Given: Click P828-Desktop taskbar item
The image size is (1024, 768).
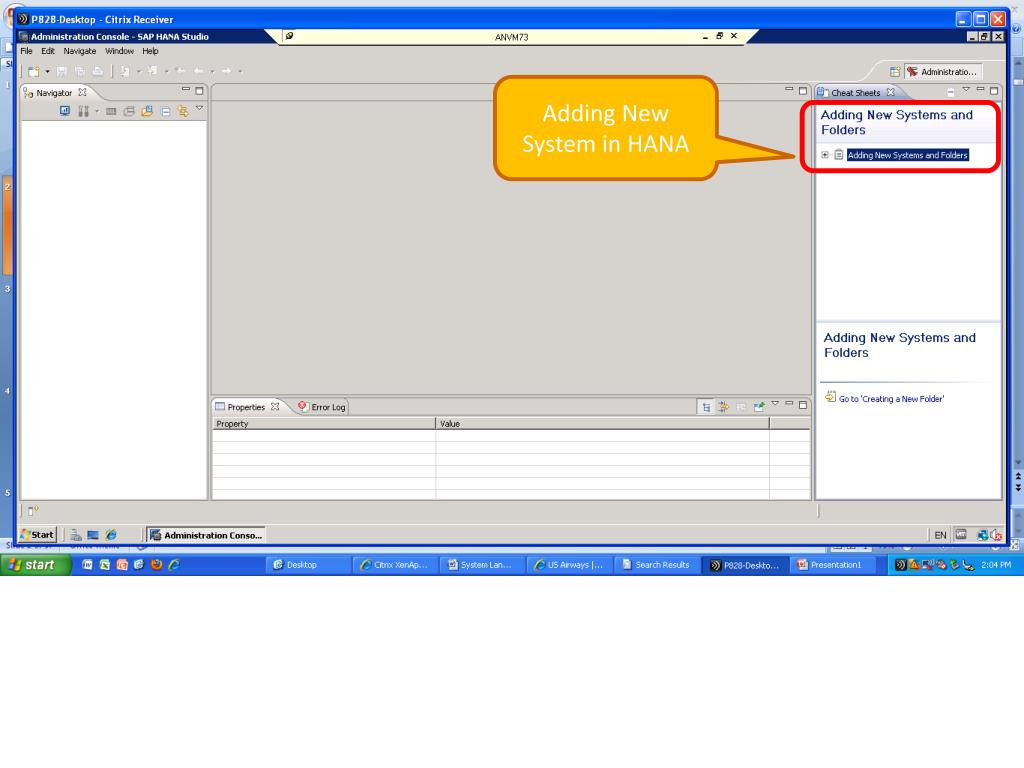Looking at the screenshot, I should [743, 565].
